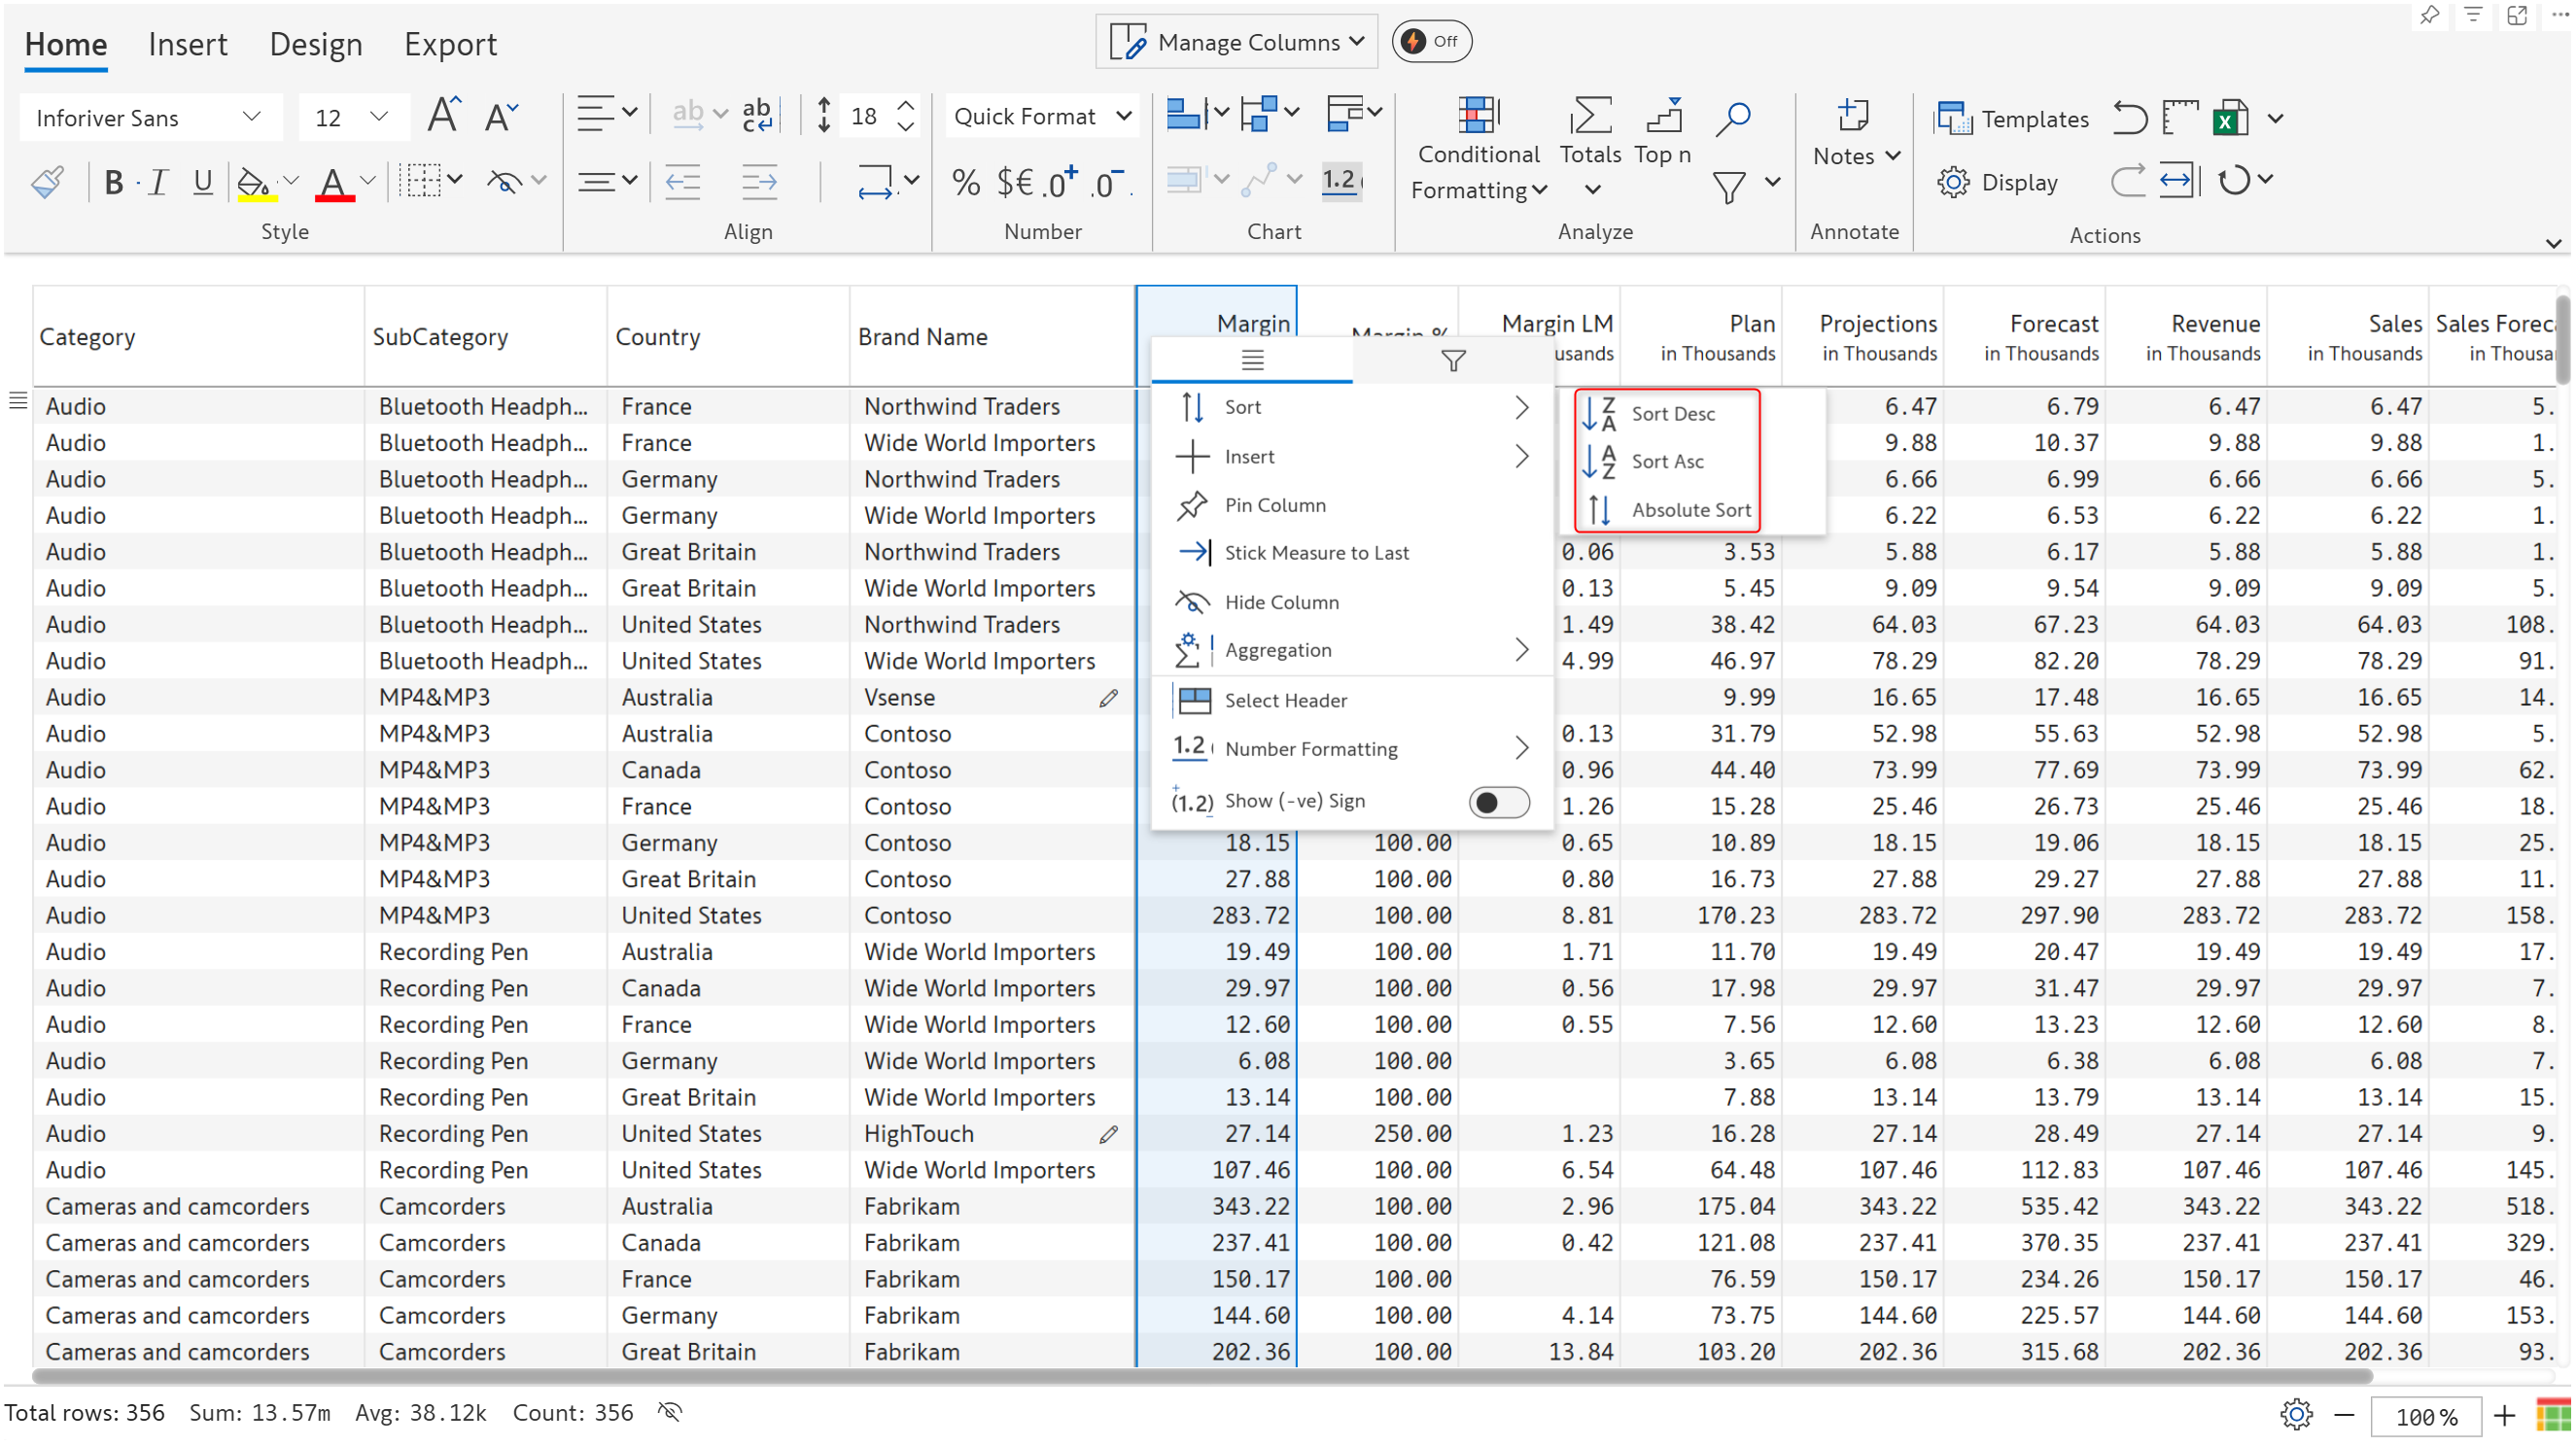
Task: Click the undo arrow icon
Action: 2128,118
